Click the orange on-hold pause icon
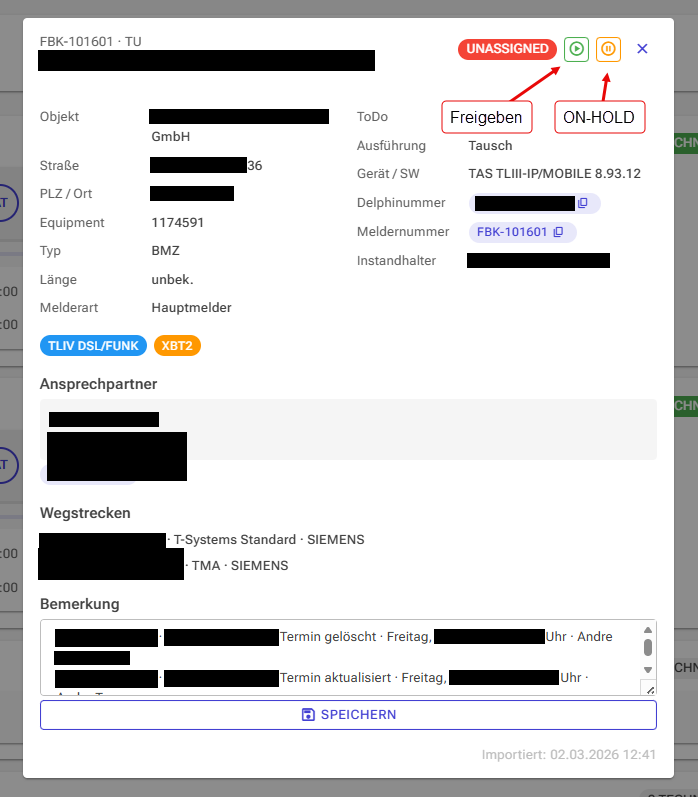The width and height of the screenshot is (698, 797). (608, 49)
